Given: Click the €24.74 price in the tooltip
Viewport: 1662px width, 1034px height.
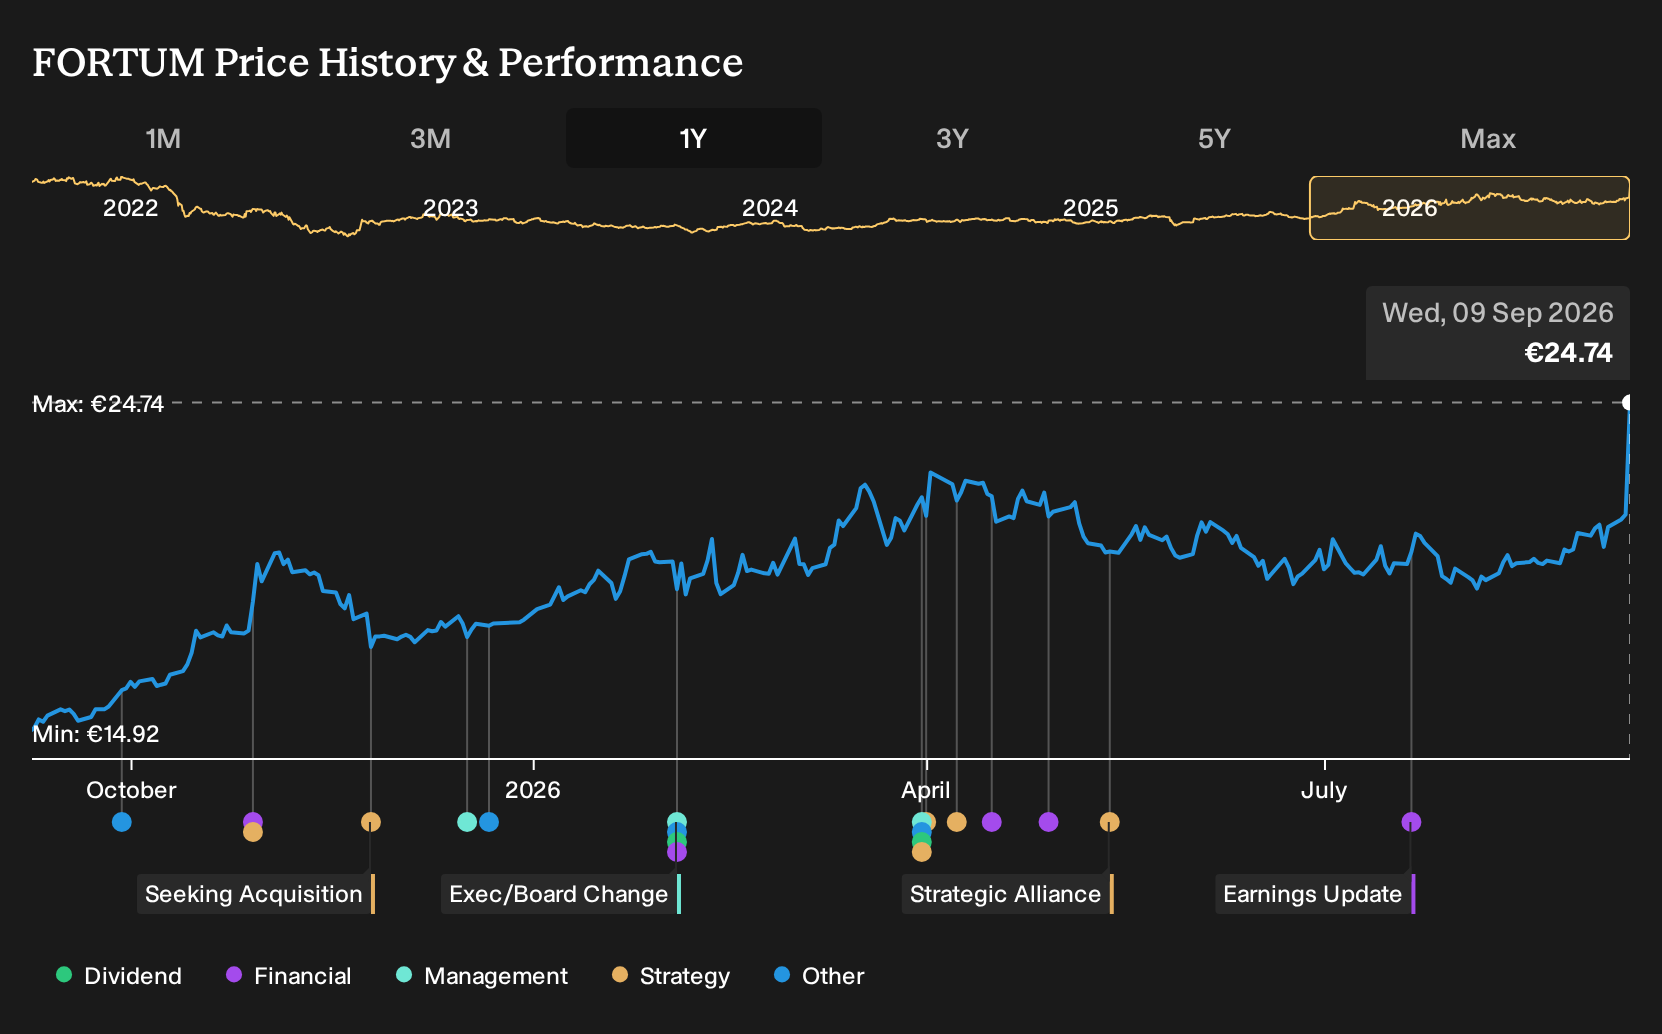Looking at the screenshot, I should click(1568, 353).
